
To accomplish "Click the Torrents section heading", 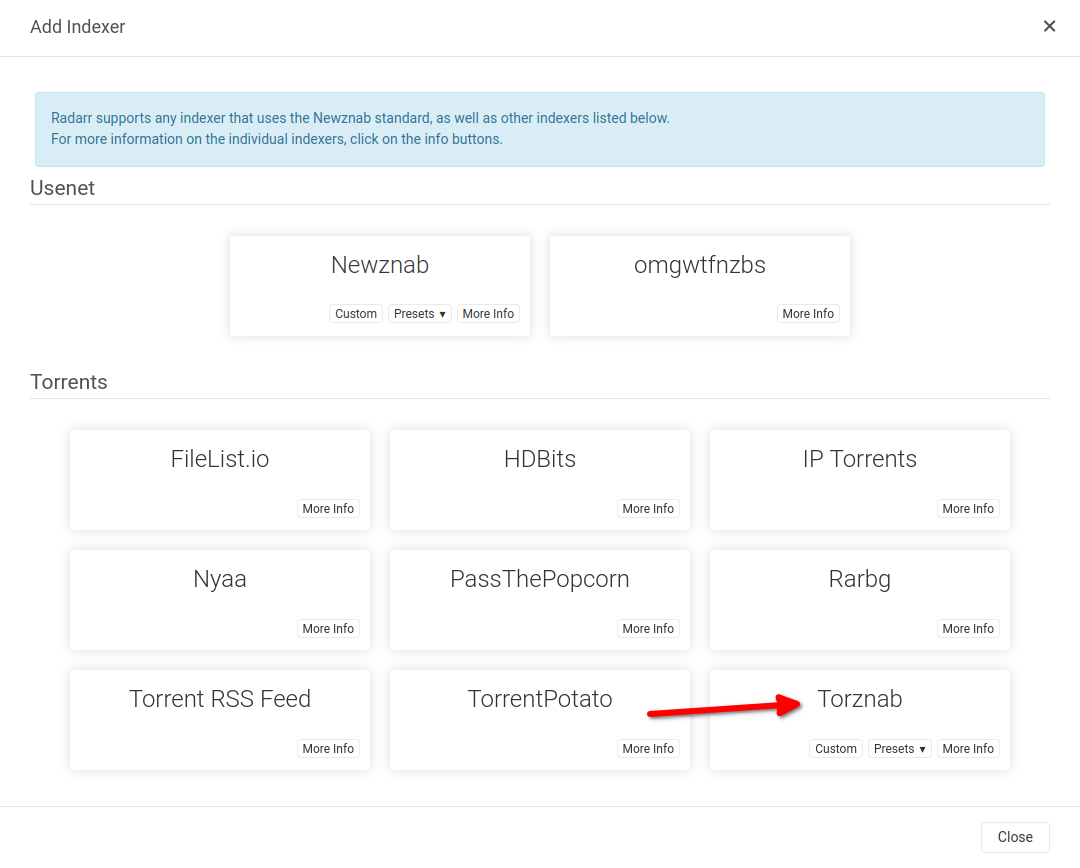I will tap(69, 382).
